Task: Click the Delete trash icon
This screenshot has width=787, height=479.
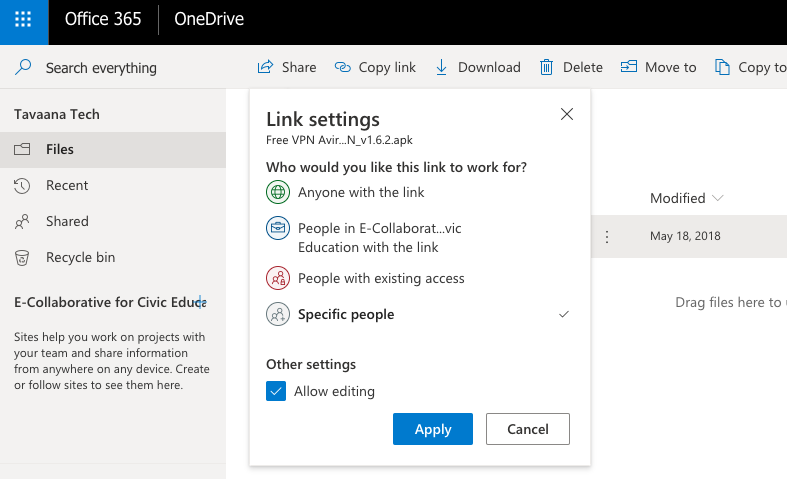Action: pyautogui.click(x=546, y=67)
